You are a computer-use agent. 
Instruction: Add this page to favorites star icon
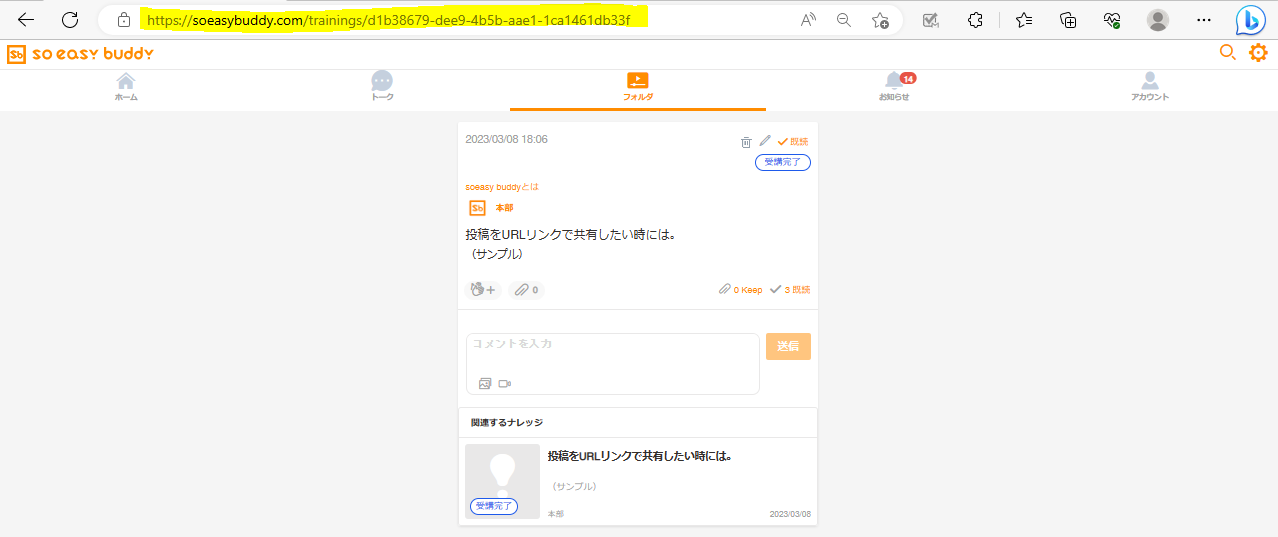[880, 20]
